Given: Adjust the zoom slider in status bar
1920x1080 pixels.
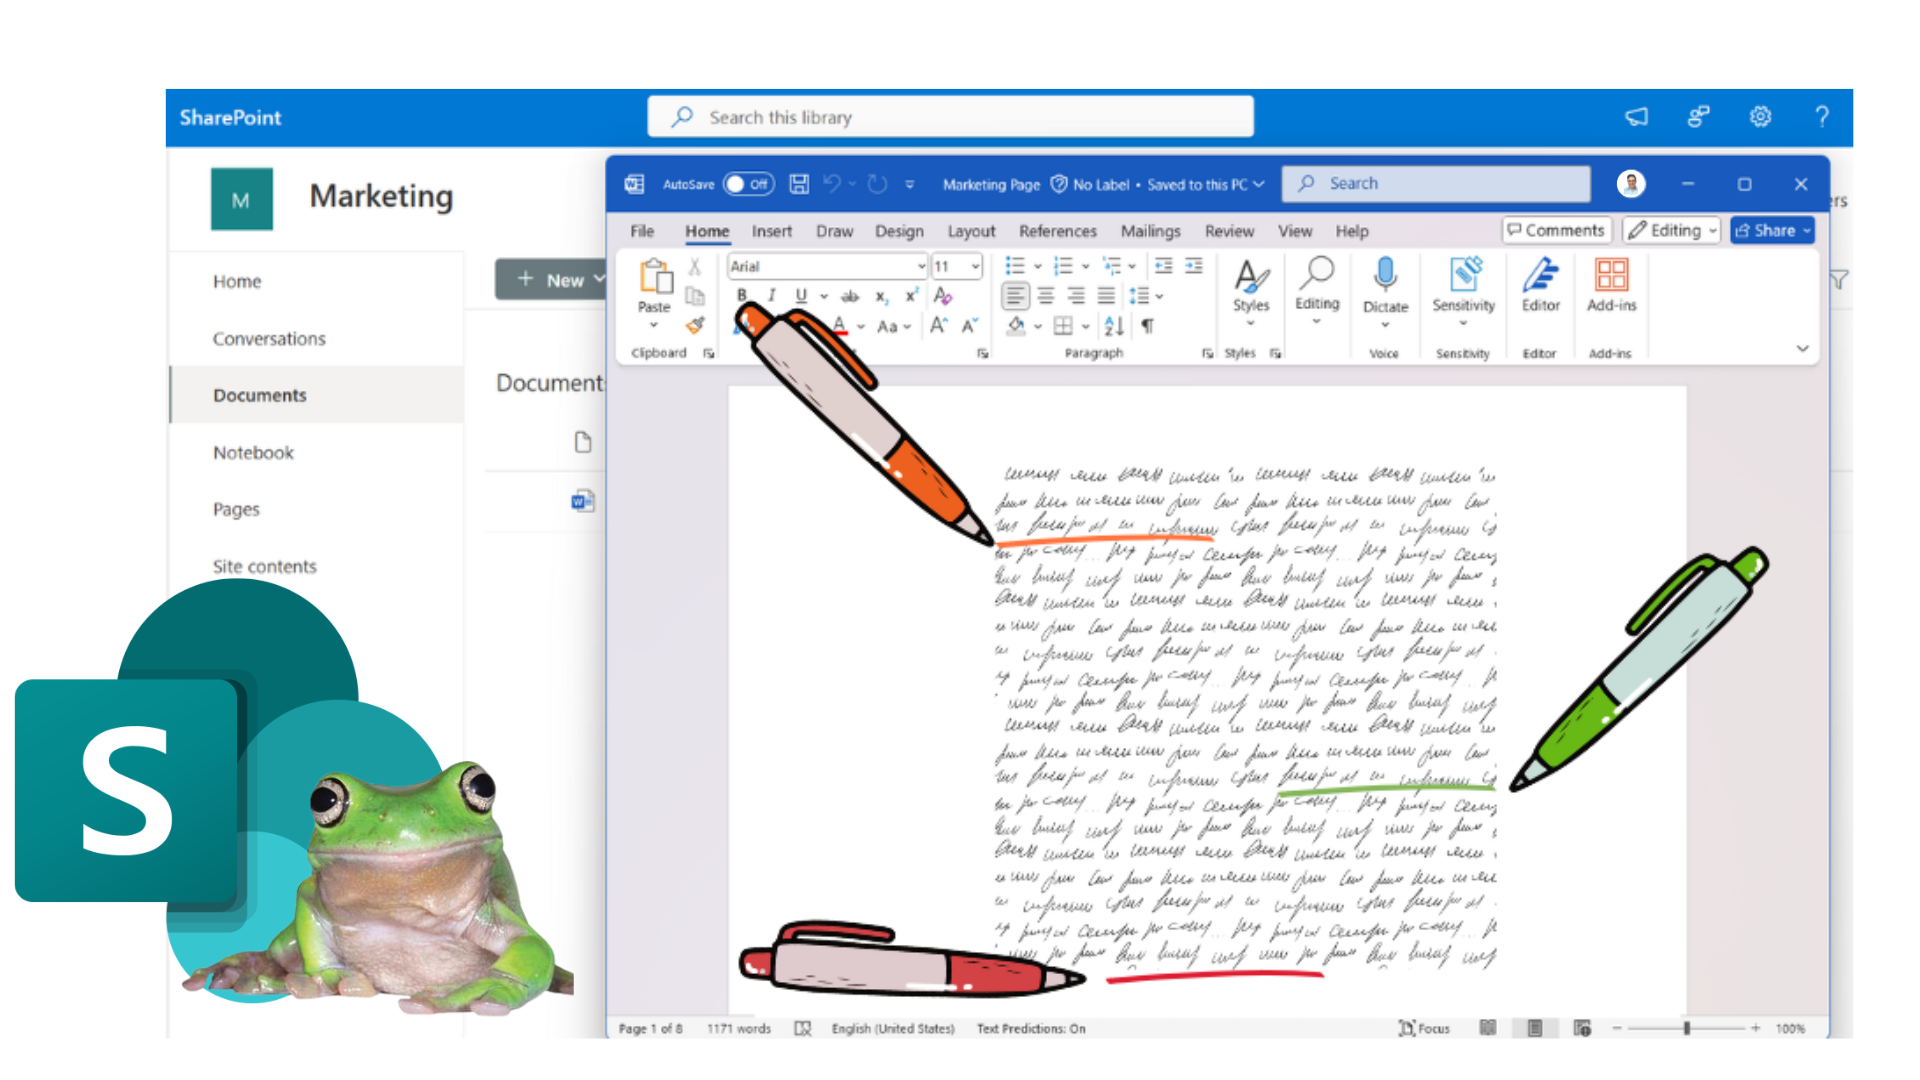Looking at the screenshot, I should click(1686, 1028).
